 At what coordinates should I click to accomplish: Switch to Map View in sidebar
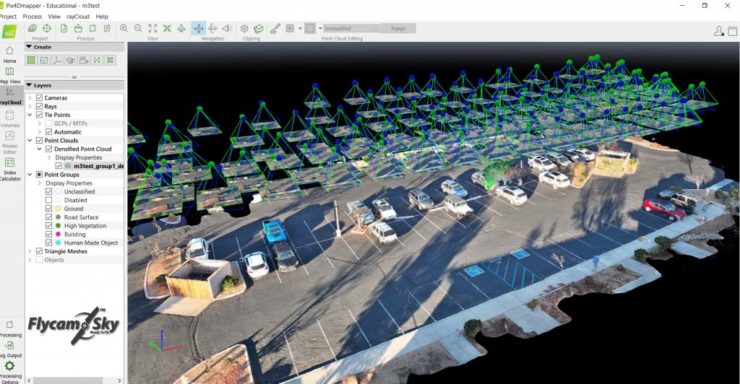click(9, 75)
